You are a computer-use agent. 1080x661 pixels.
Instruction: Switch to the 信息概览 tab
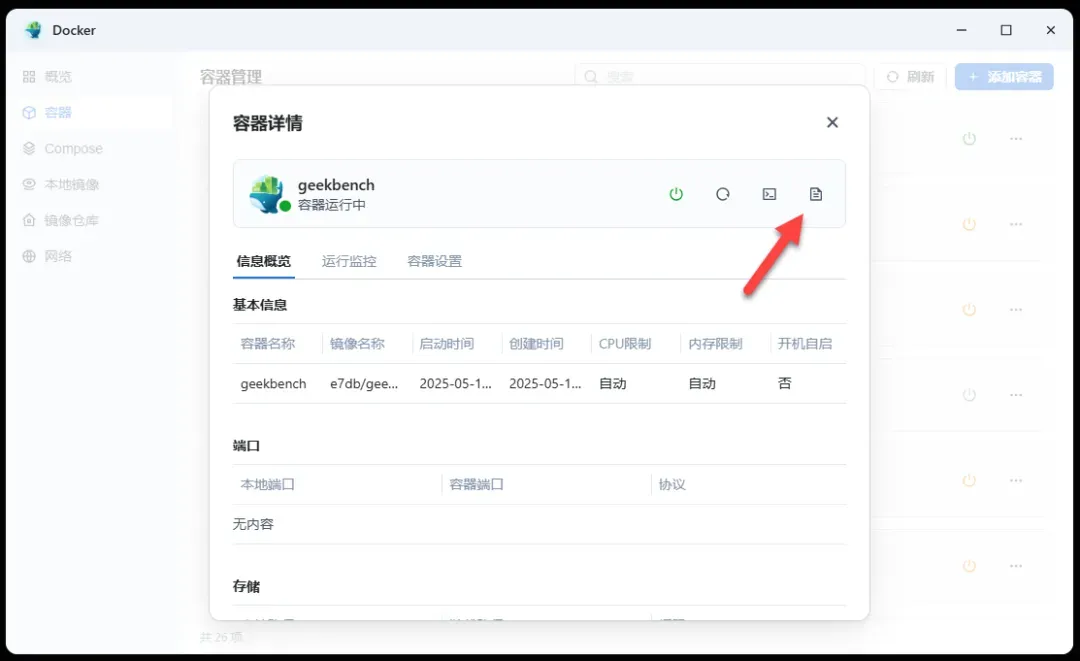264,262
